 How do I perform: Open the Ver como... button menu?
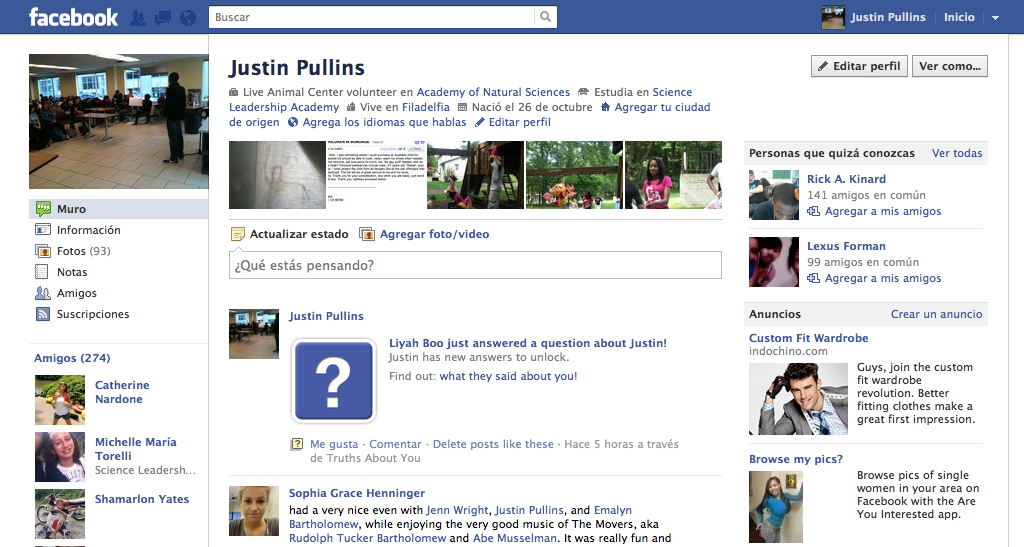point(950,66)
